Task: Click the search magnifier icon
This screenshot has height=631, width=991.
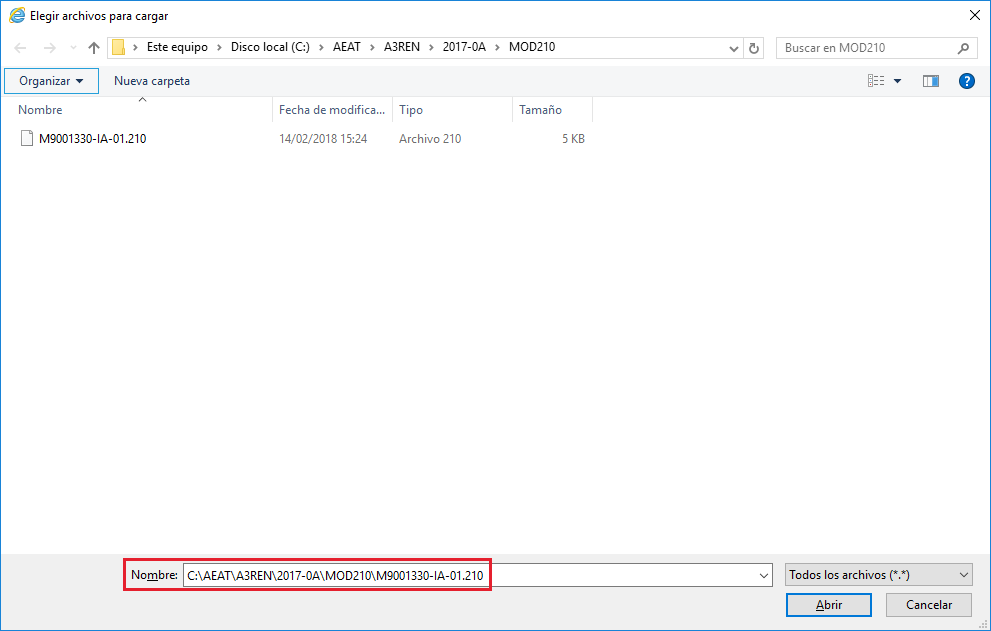Action: pos(963,48)
